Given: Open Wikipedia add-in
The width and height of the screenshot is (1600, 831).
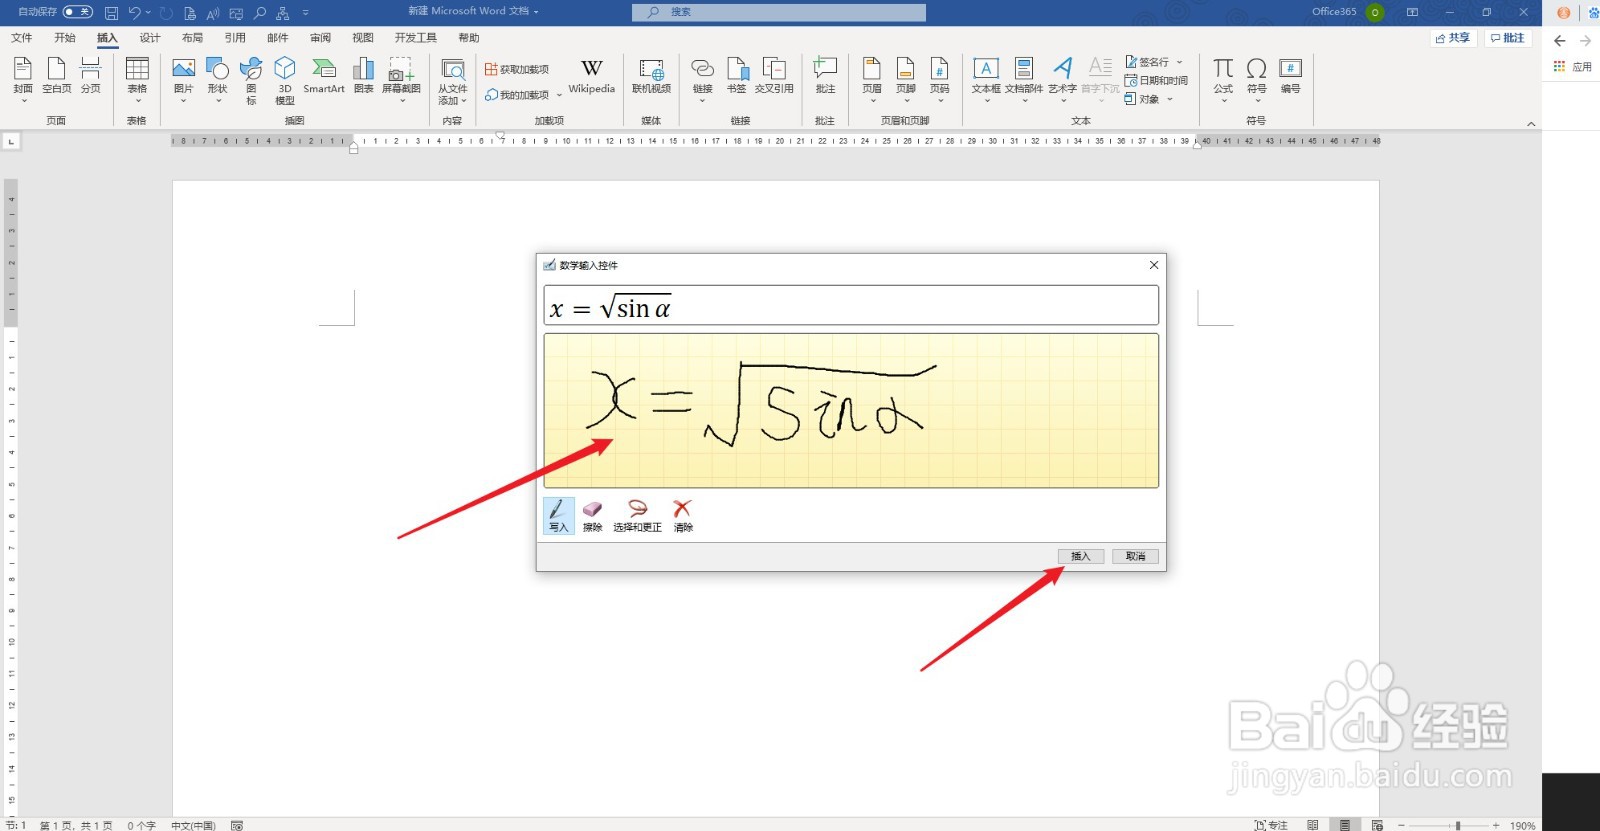Looking at the screenshot, I should 591,76.
